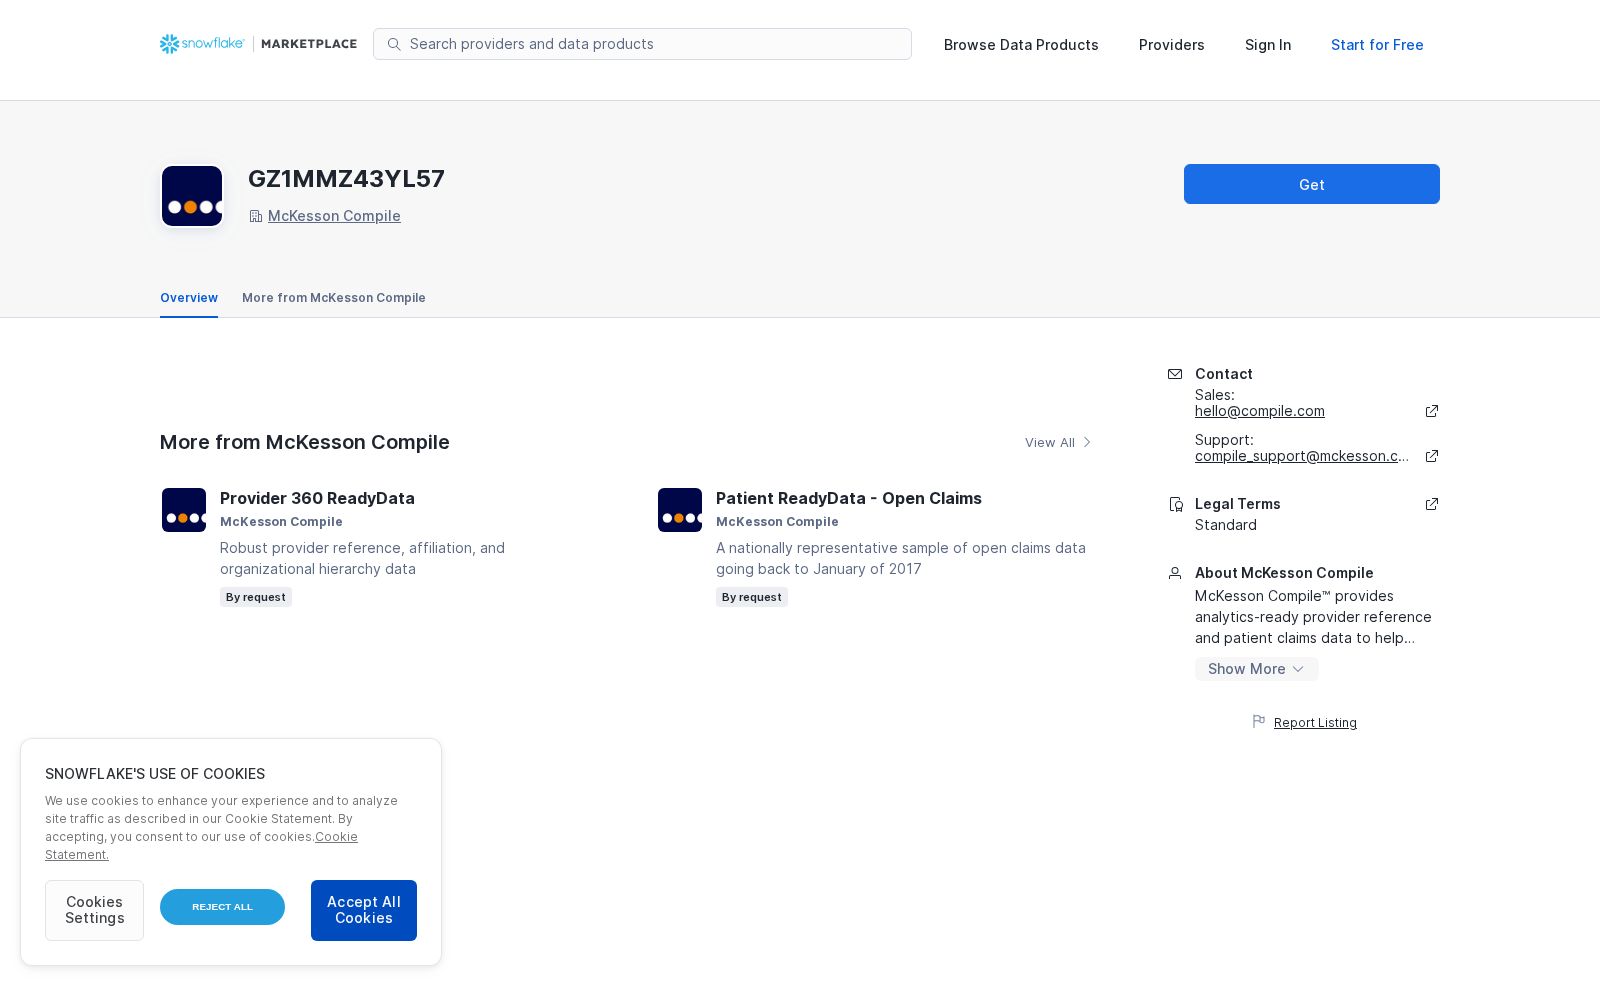The height and width of the screenshot is (1000, 1600).
Task: Open the external link icon for support email
Action: pyautogui.click(x=1432, y=456)
